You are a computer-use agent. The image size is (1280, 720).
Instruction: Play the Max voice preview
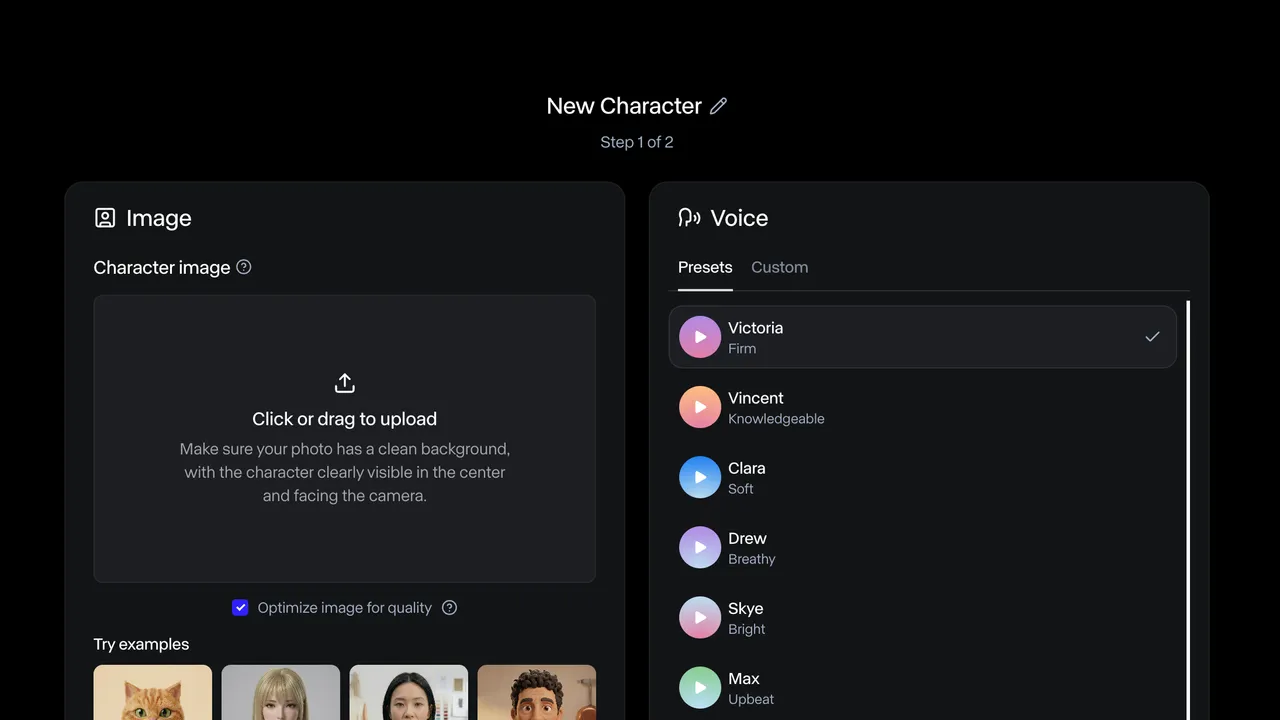(700, 687)
